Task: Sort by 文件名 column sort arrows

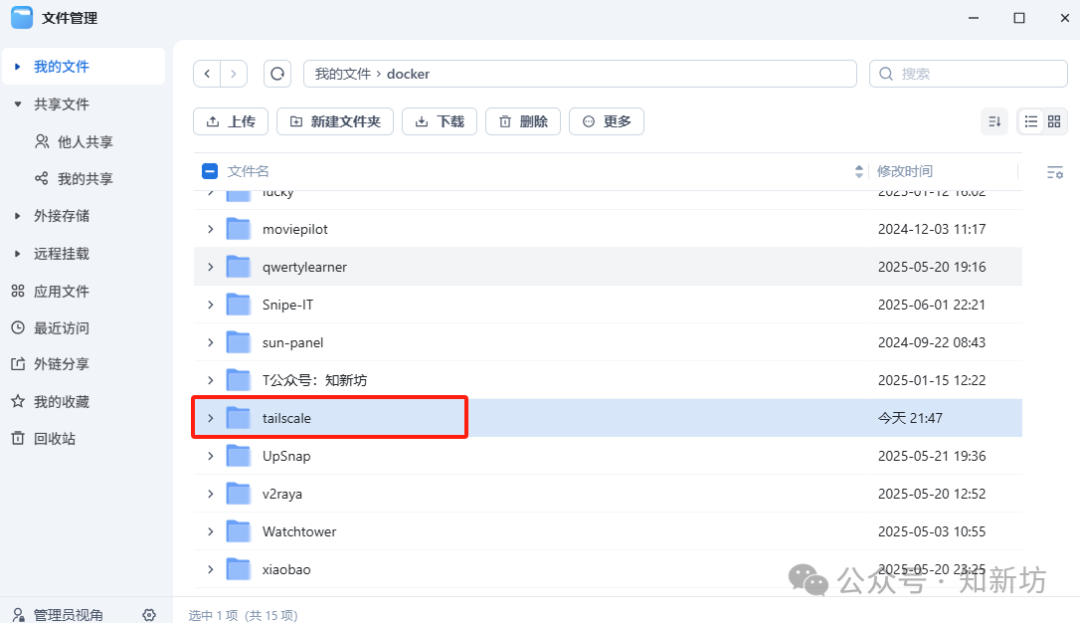Action: point(858,171)
